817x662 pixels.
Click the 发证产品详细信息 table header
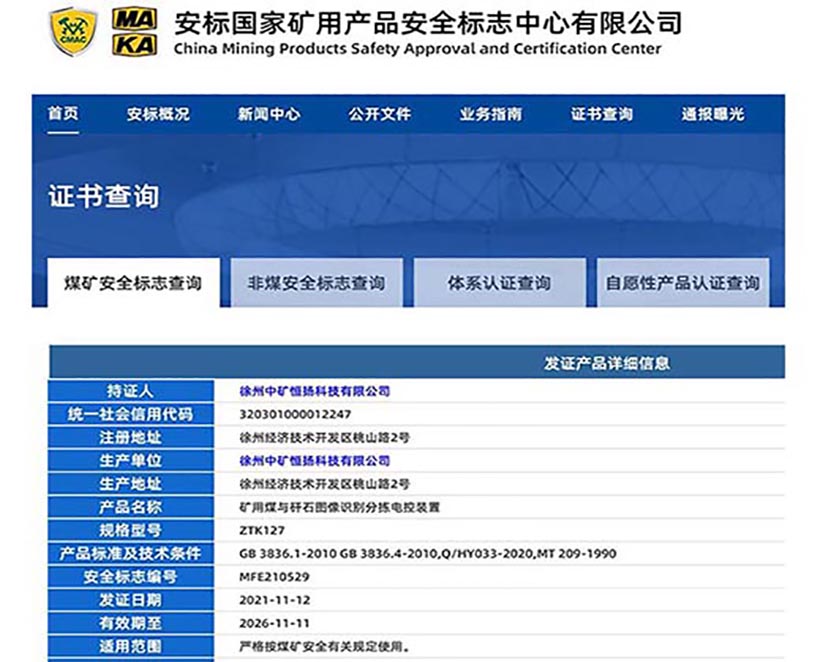[606, 363]
